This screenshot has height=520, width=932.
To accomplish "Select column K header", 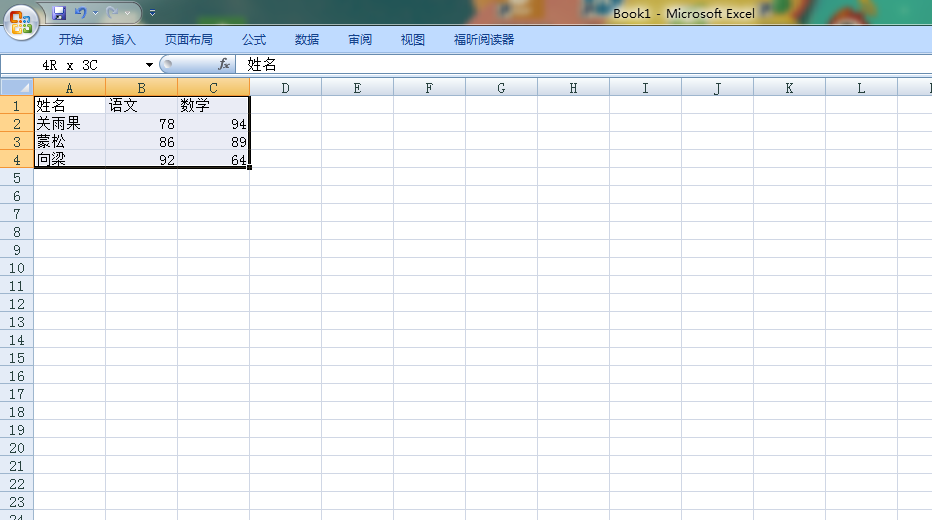I will point(789,89).
